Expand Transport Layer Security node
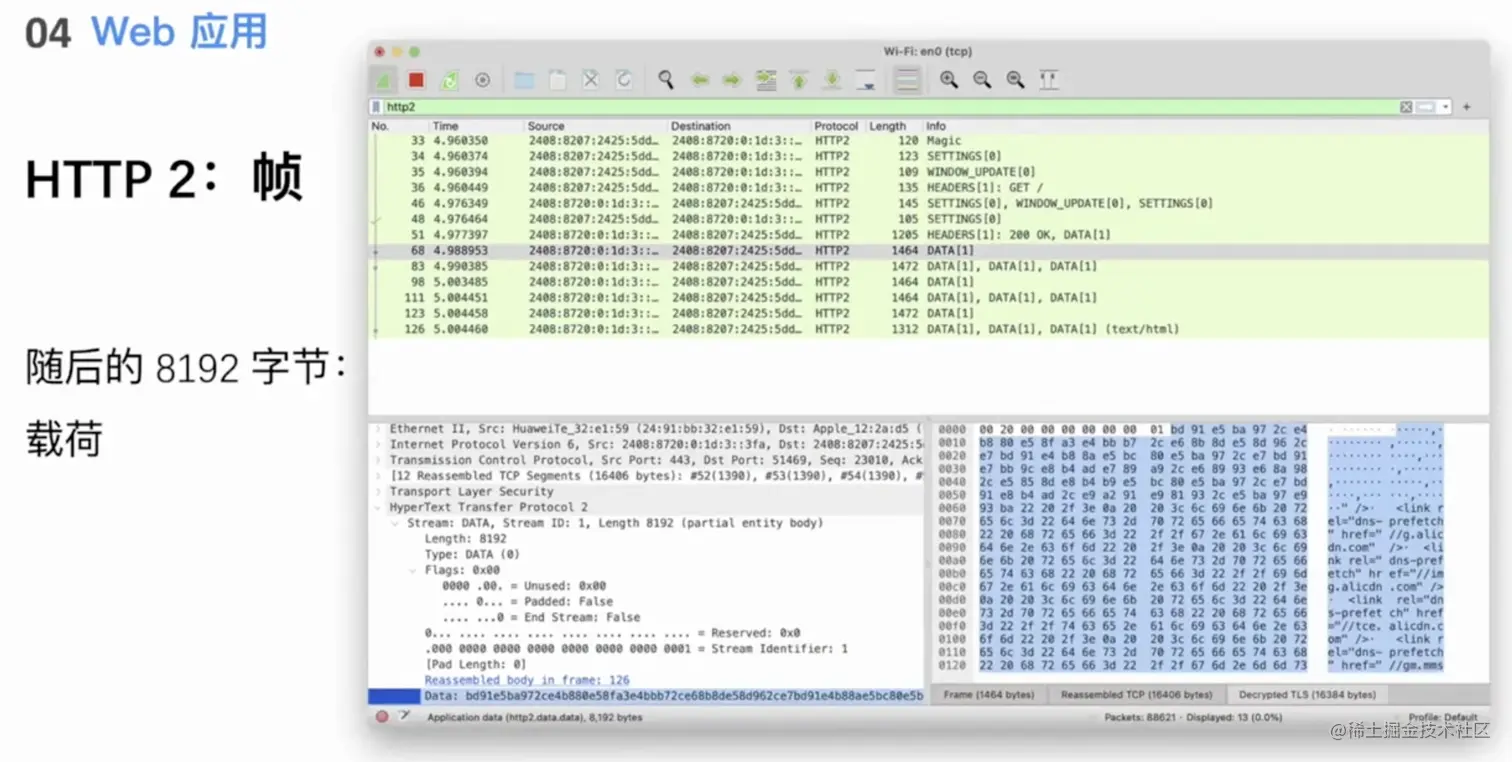1512x762 pixels. click(378, 491)
